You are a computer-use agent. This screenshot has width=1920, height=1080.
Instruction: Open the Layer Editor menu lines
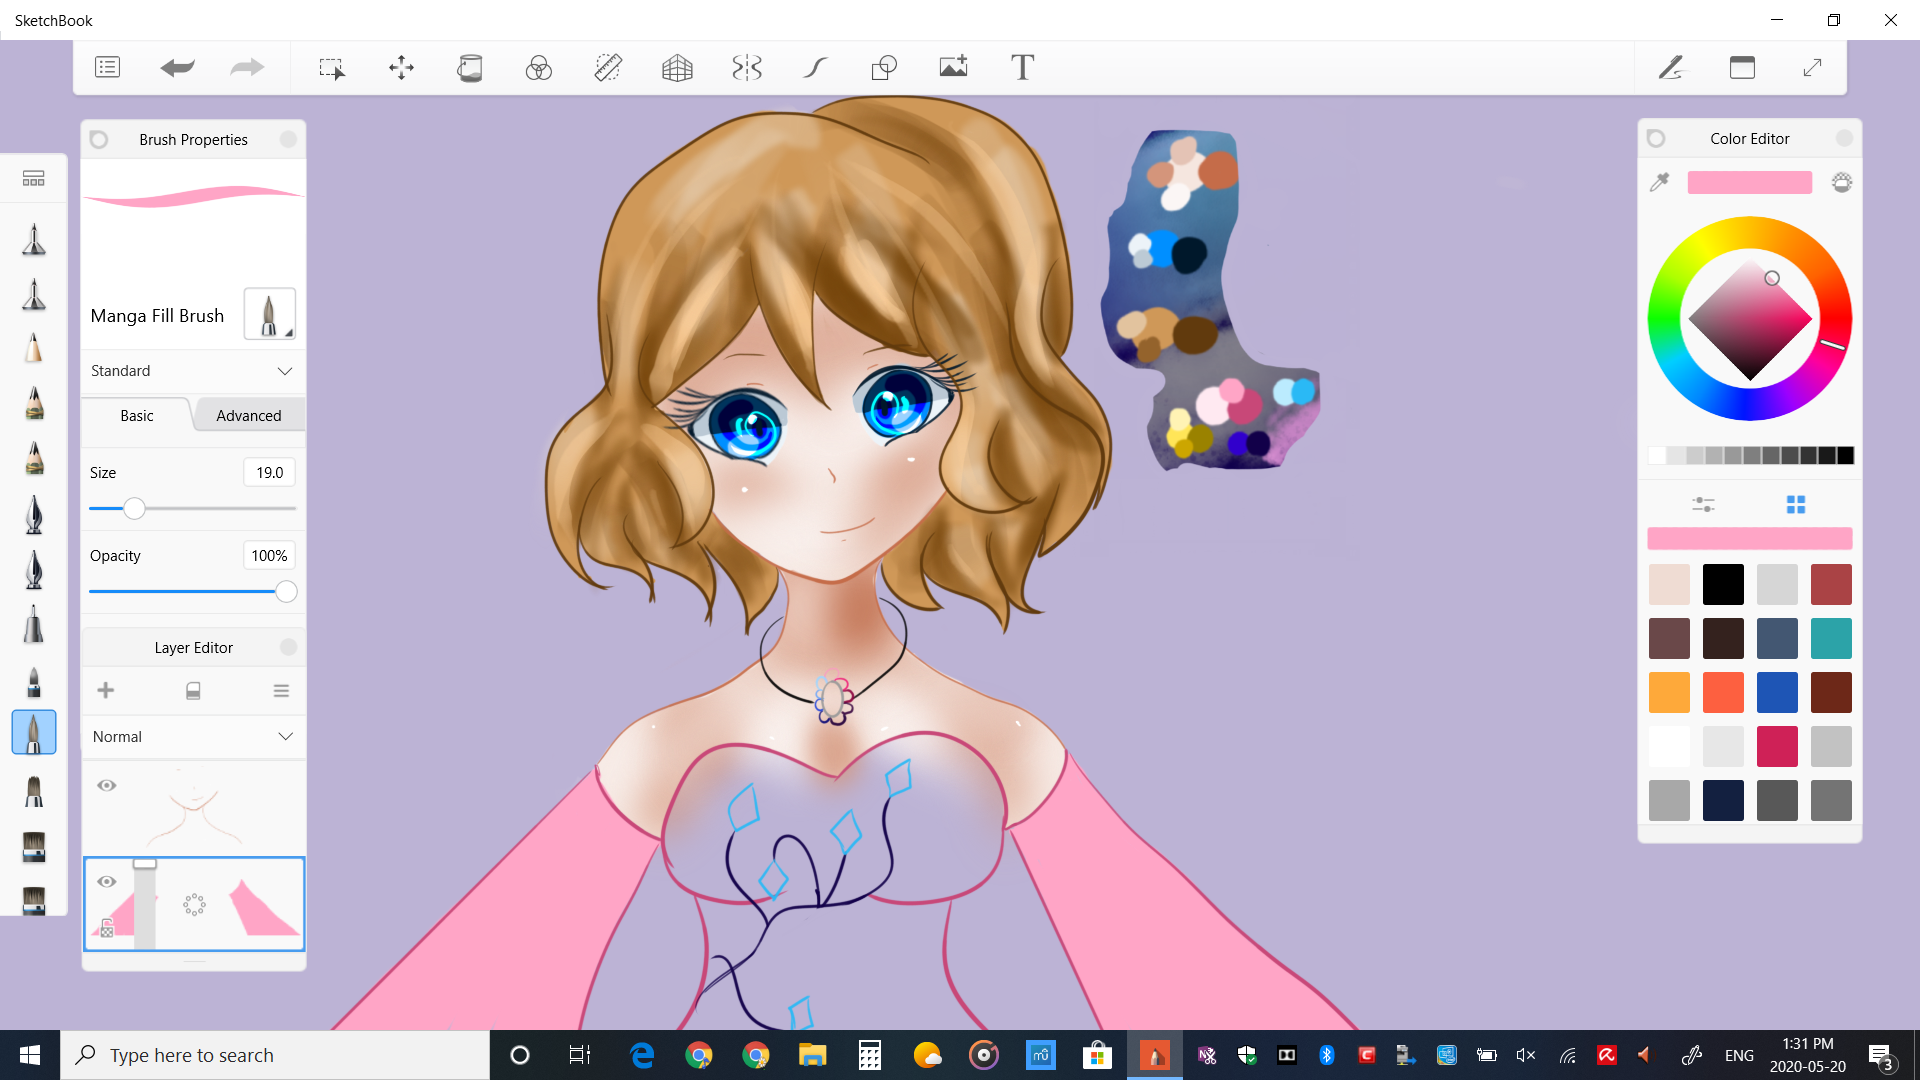pyautogui.click(x=281, y=691)
